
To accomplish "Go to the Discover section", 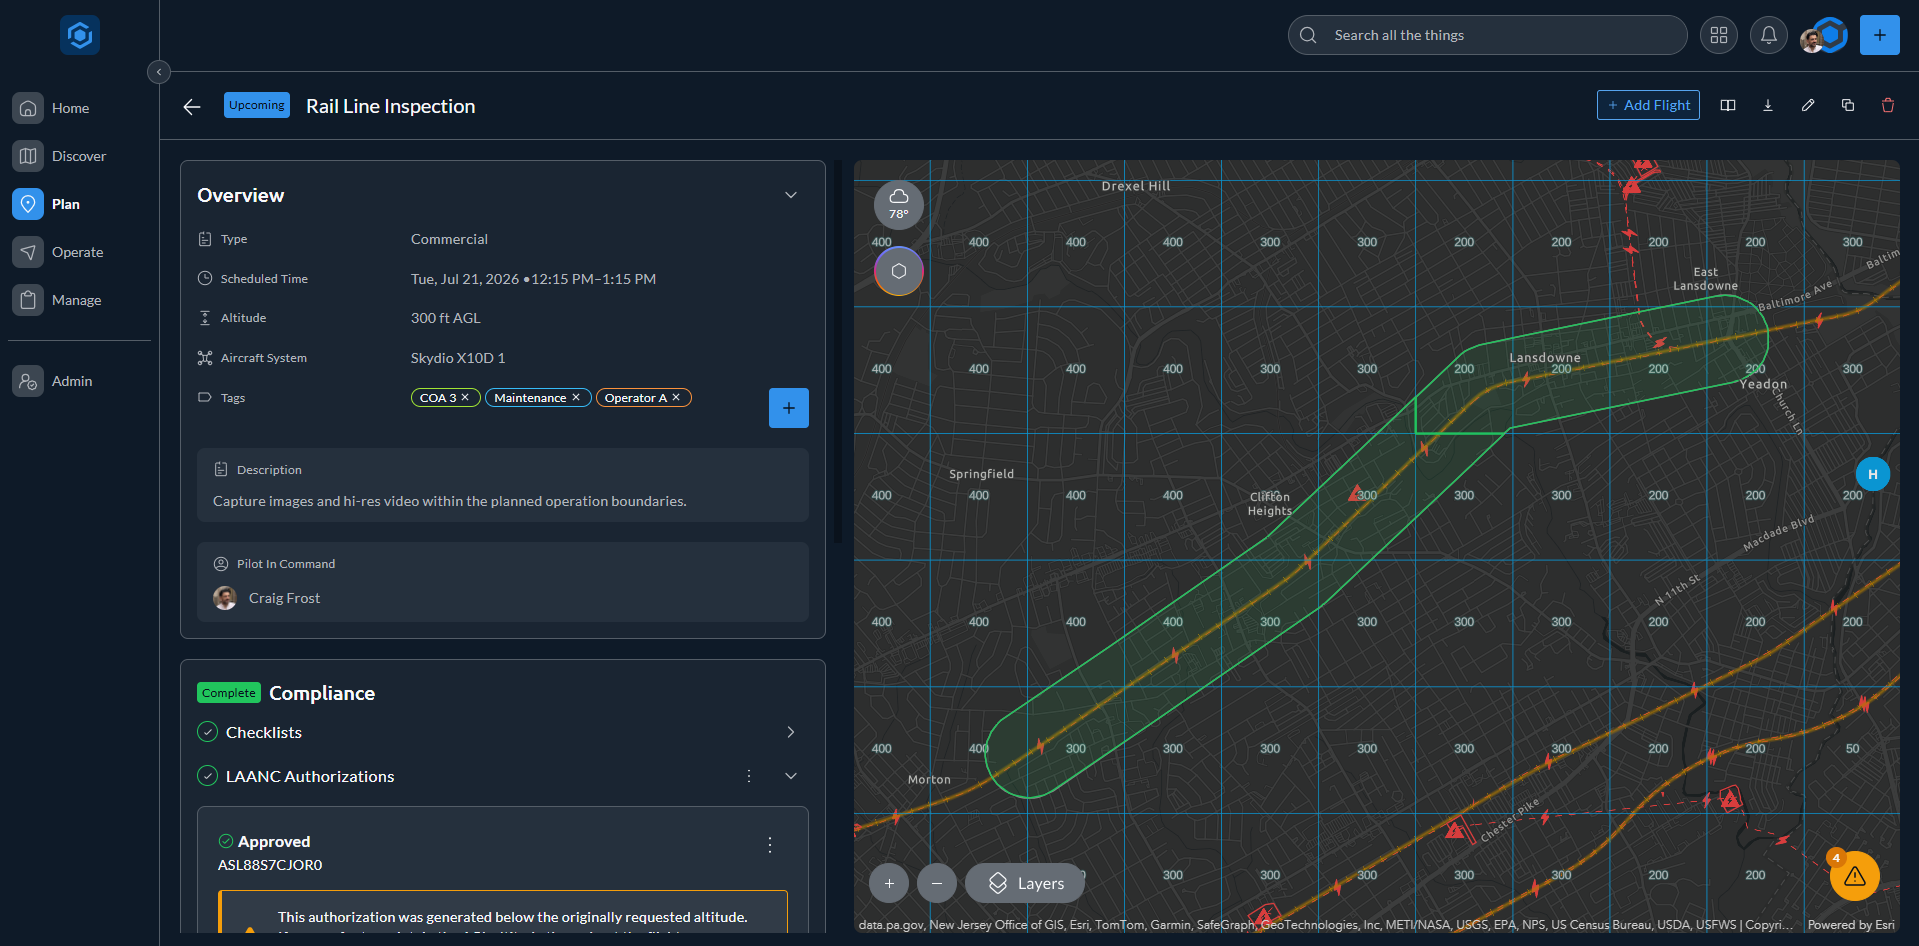I will (79, 156).
